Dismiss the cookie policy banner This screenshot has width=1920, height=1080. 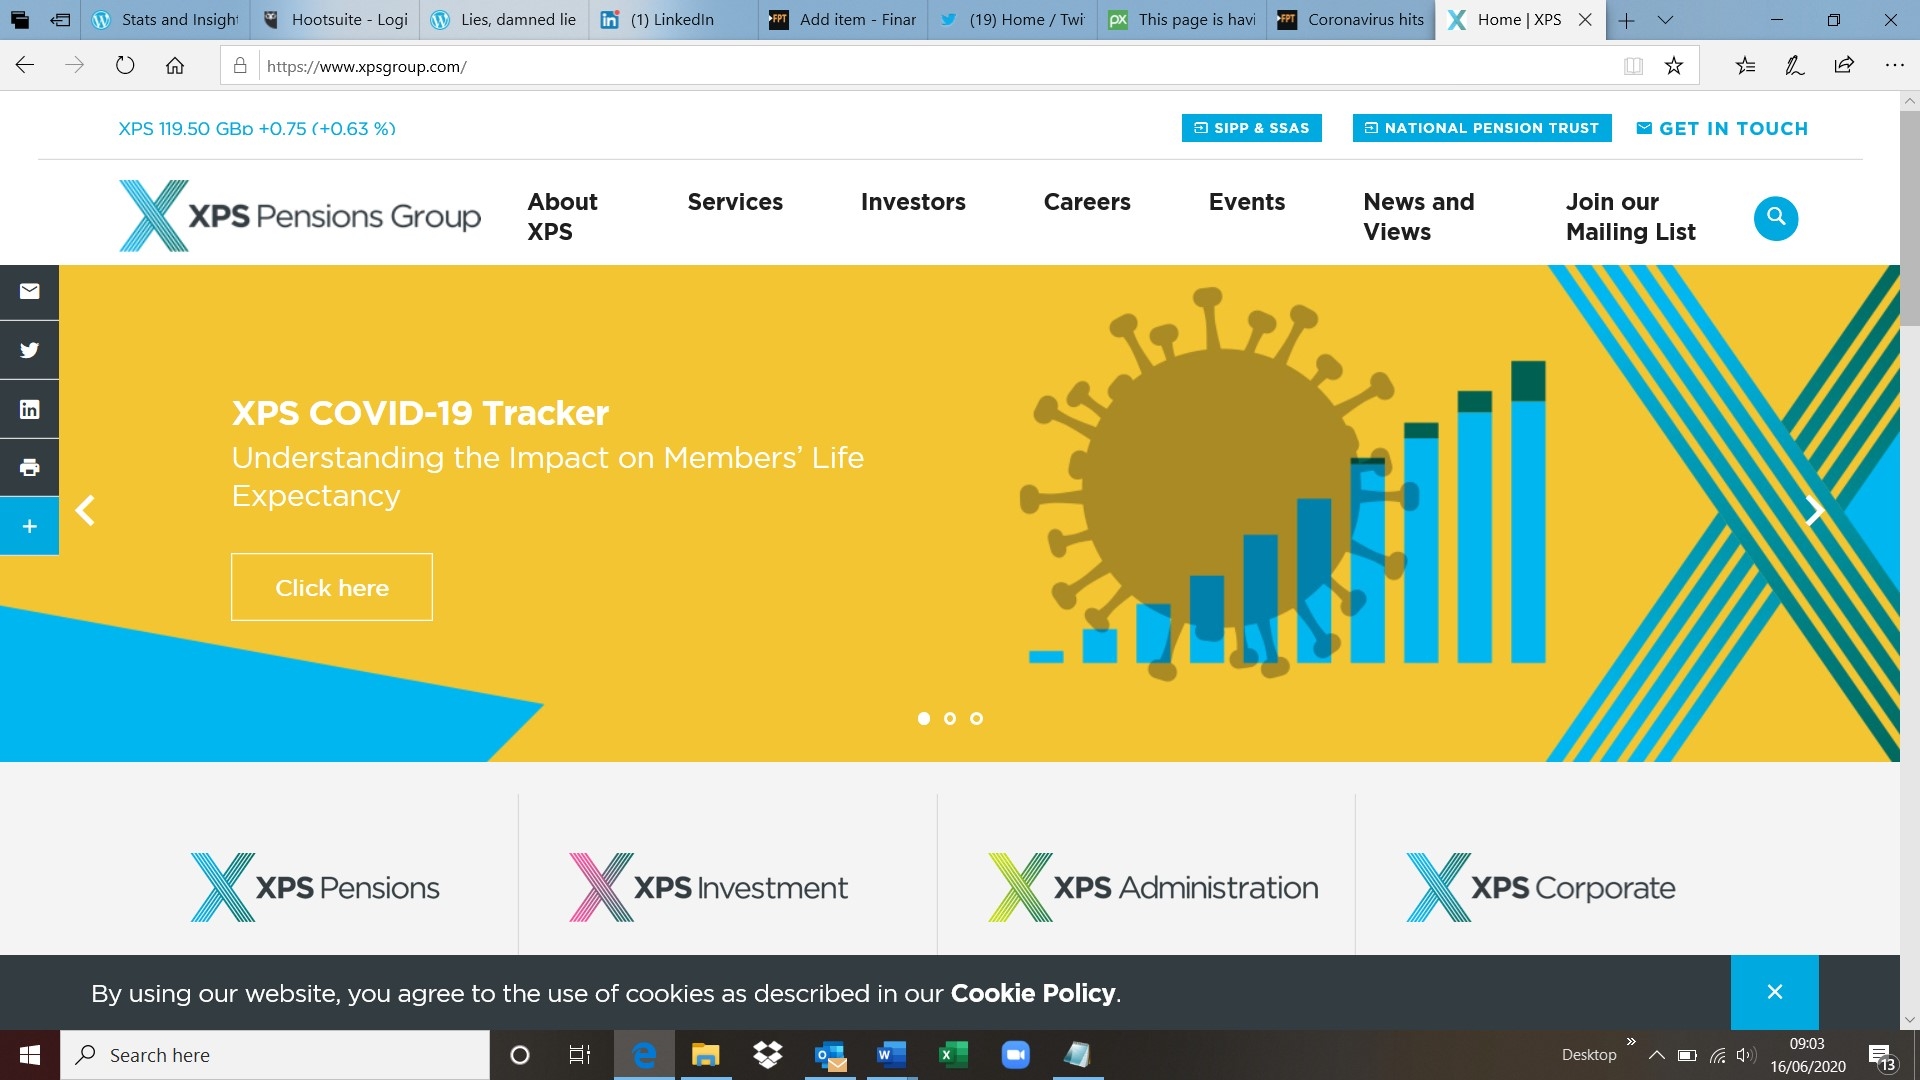click(x=1775, y=992)
